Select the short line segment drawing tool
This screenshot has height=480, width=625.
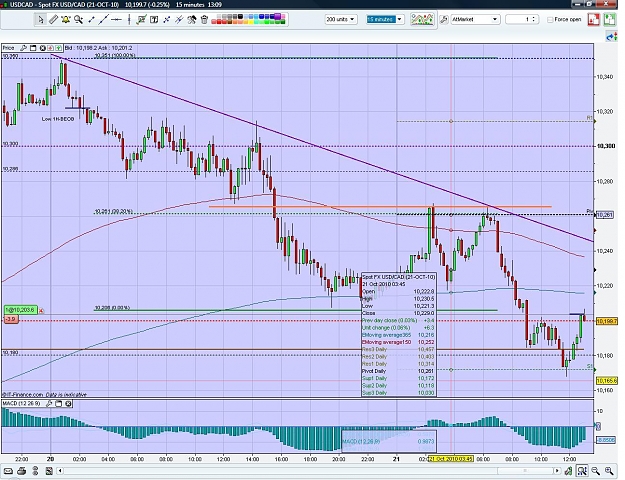(x=91, y=19)
